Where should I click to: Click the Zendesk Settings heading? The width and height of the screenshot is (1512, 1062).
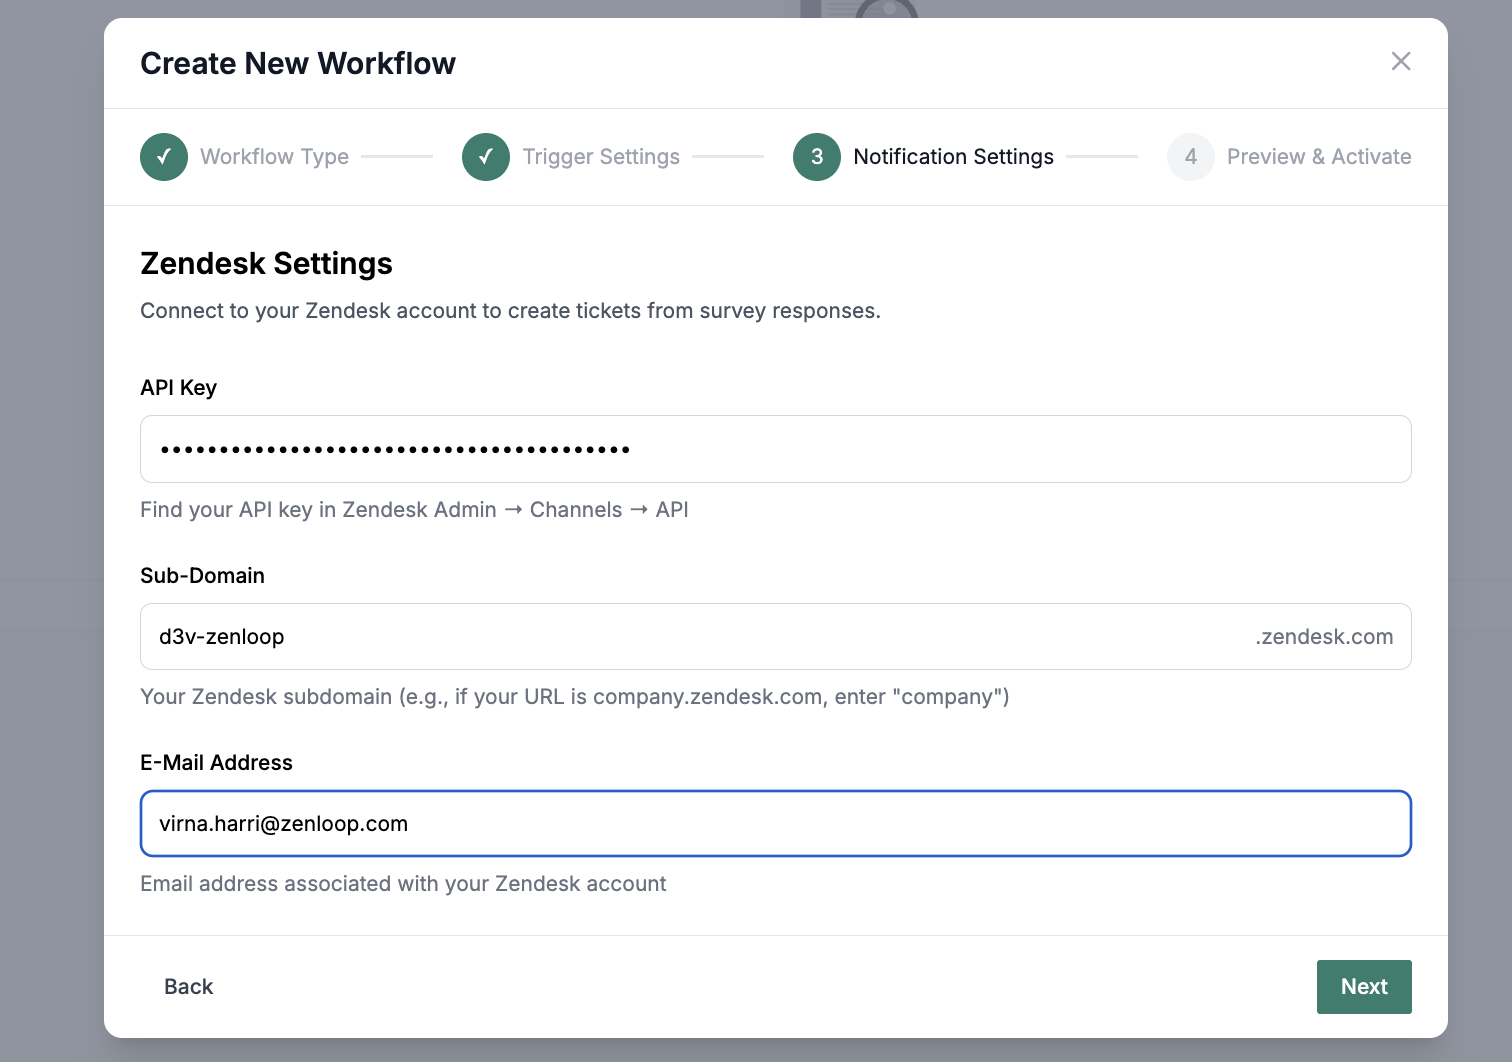(266, 264)
